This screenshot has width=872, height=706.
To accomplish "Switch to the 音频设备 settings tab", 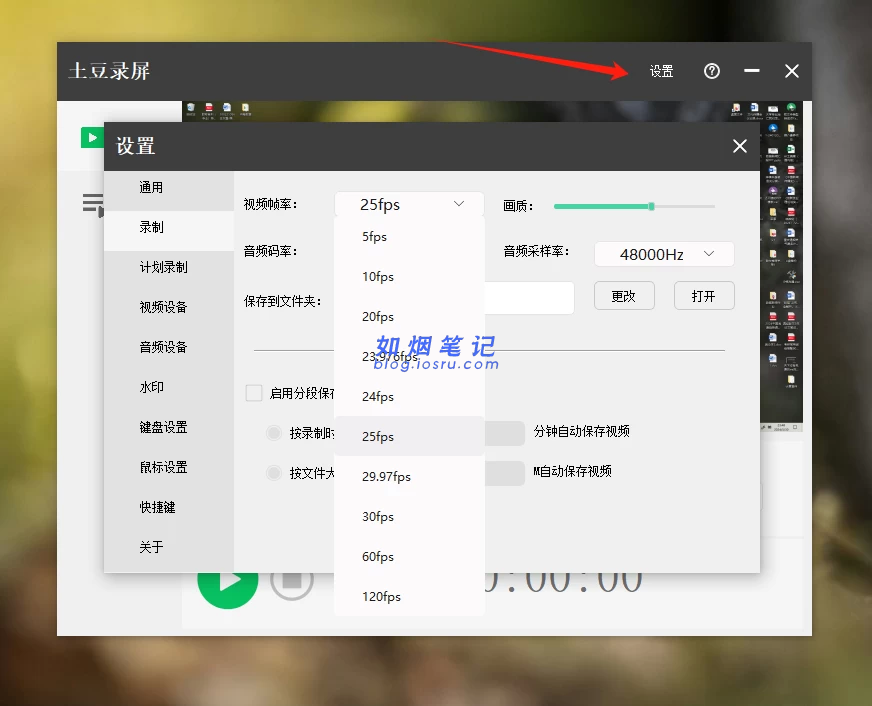I will tap(169, 347).
